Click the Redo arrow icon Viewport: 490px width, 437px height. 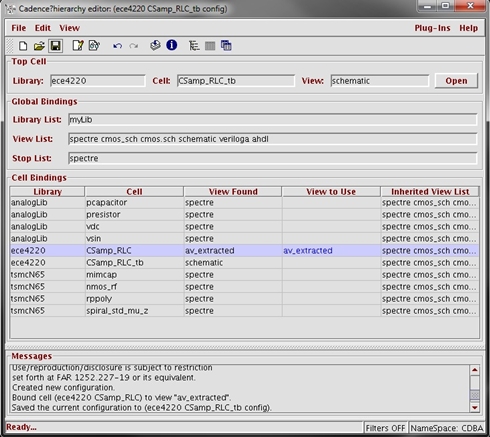coord(134,46)
